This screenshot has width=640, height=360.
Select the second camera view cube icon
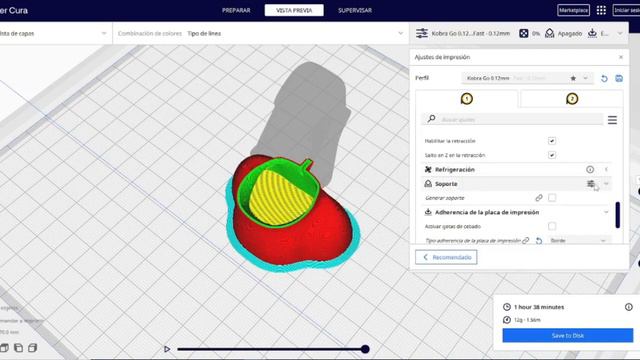point(18,348)
